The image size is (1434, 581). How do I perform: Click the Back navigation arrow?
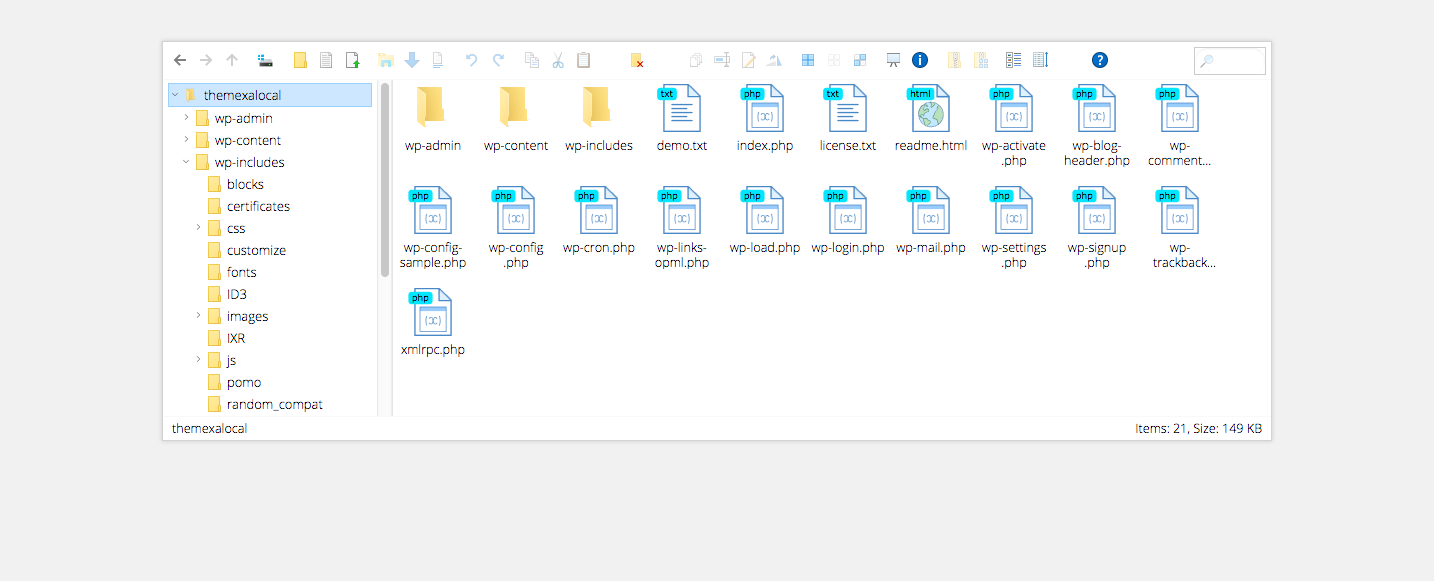point(180,60)
